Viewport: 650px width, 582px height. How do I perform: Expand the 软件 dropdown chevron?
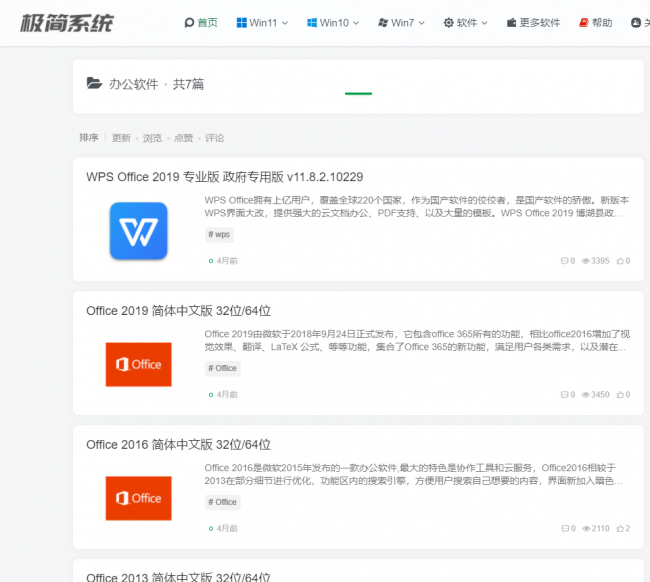tap(484, 23)
